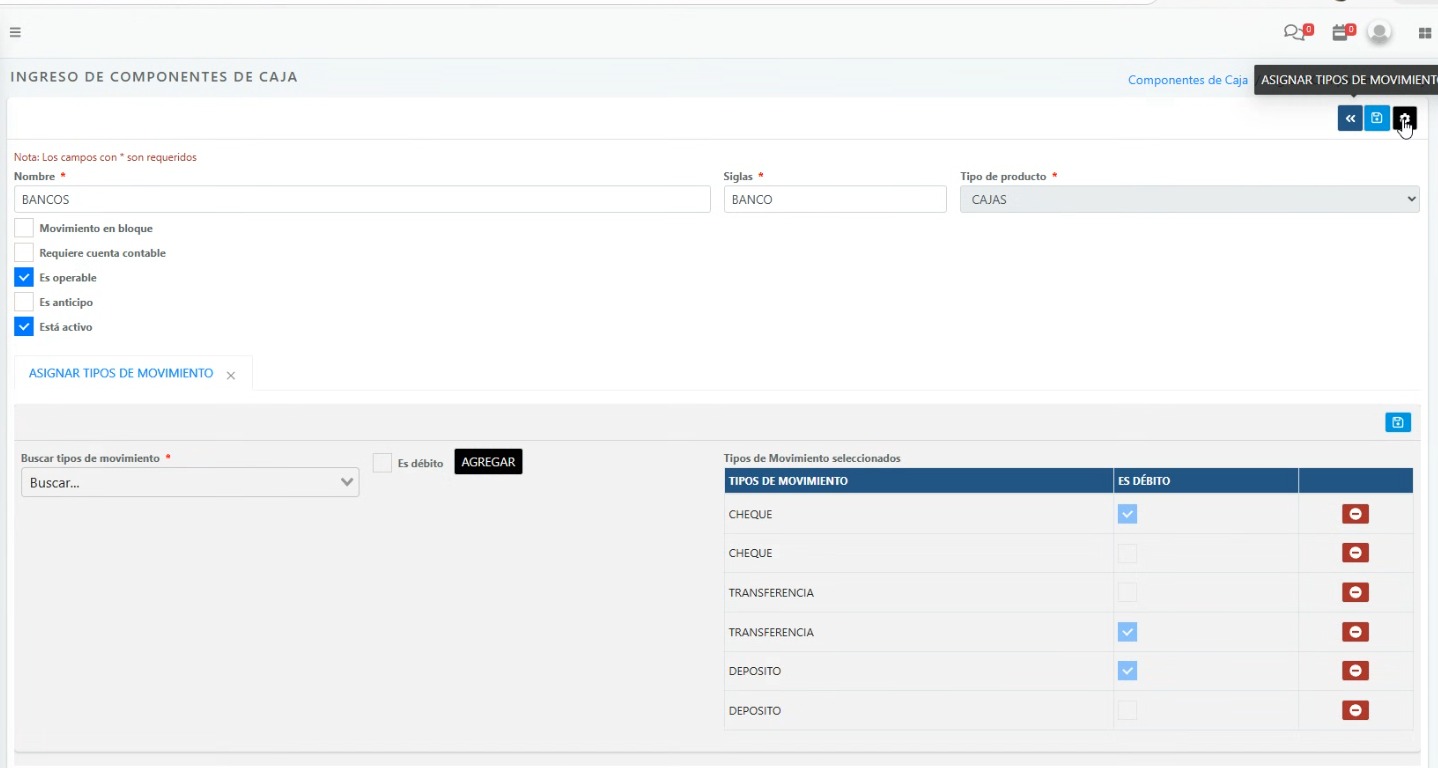Click inside the Nombre input field
Viewport: 1438px width, 768px height.
(360, 198)
